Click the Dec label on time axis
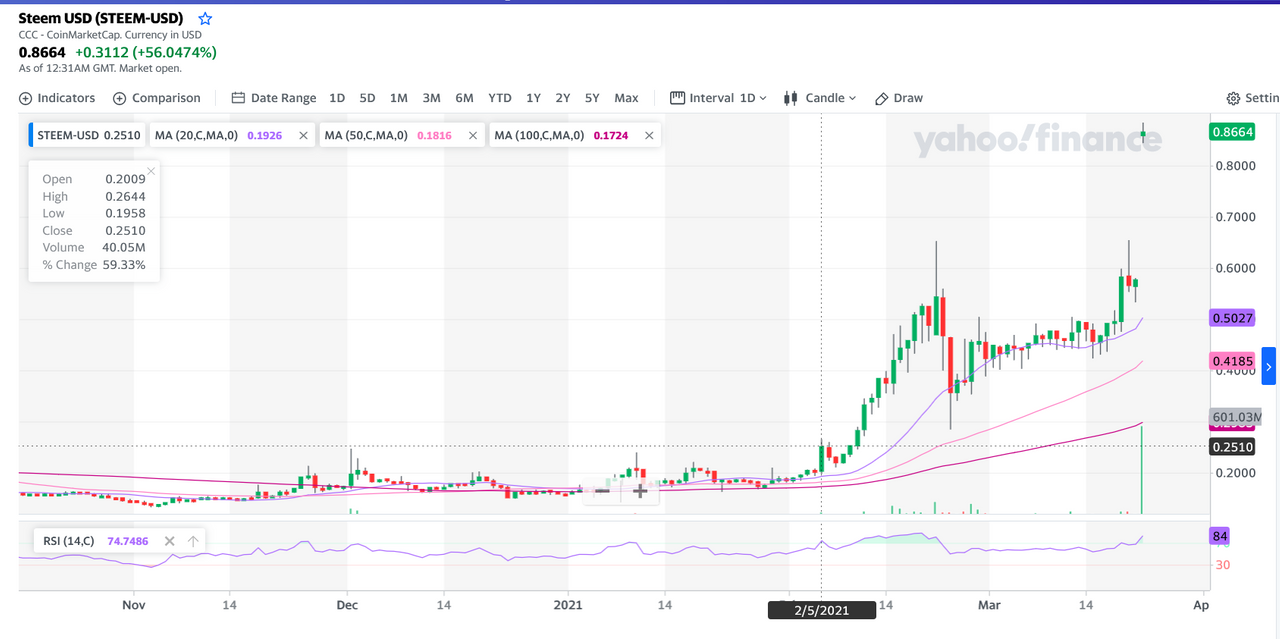The height and width of the screenshot is (639, 1280). tap(347, 605)
